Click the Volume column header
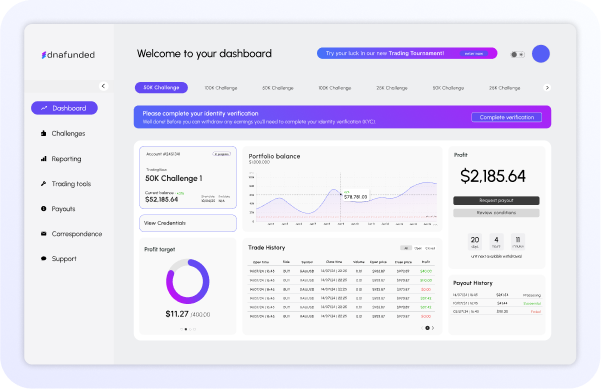Image resolution: width=601 pixels, height=389 pixels. click(x=359, y=262)
